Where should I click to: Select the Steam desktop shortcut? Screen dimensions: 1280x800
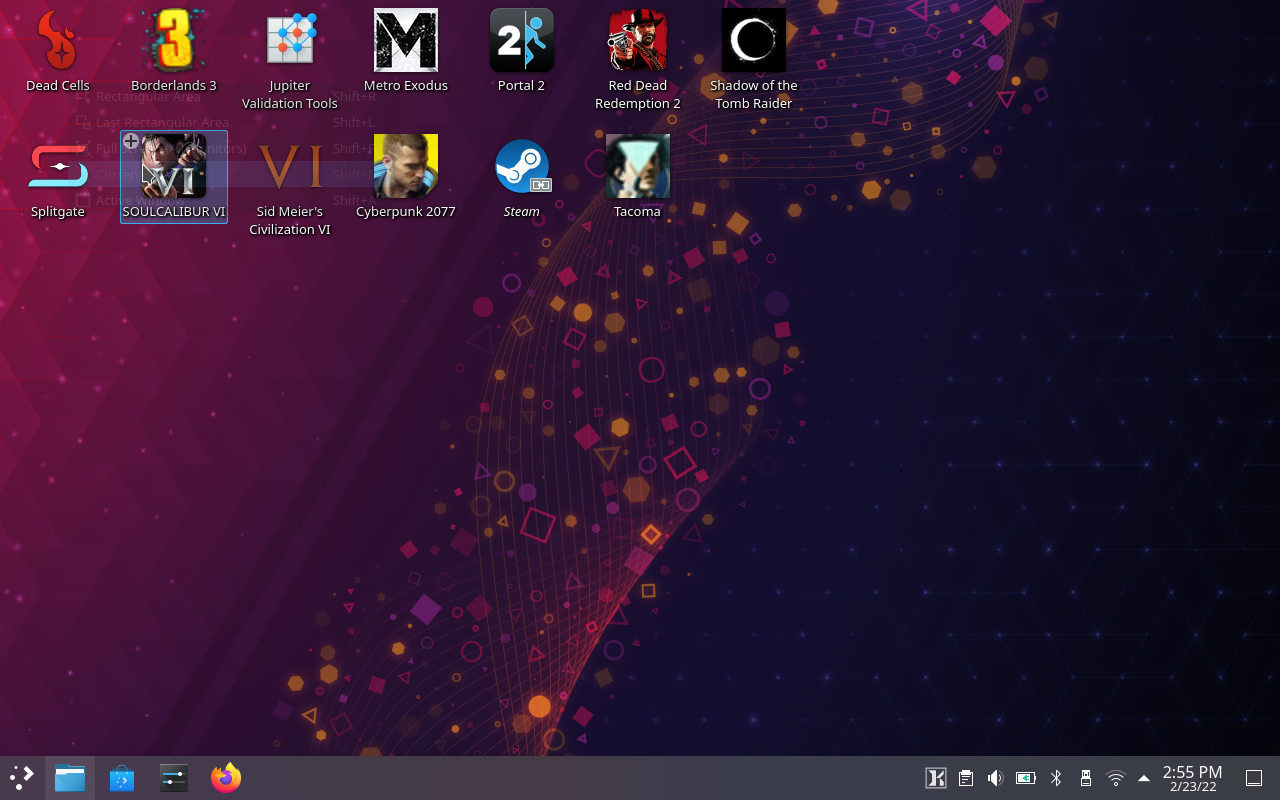click(x=522, y=167)
